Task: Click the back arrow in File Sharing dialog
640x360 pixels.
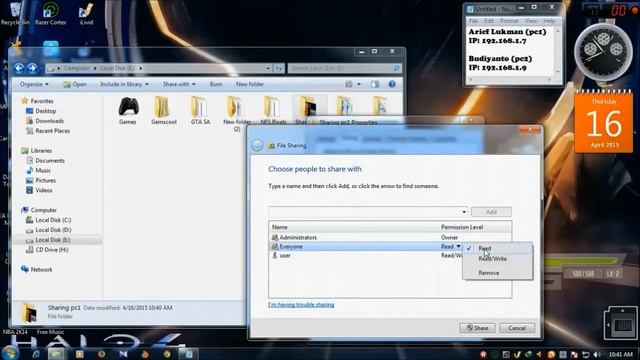Action: [257, 145]
